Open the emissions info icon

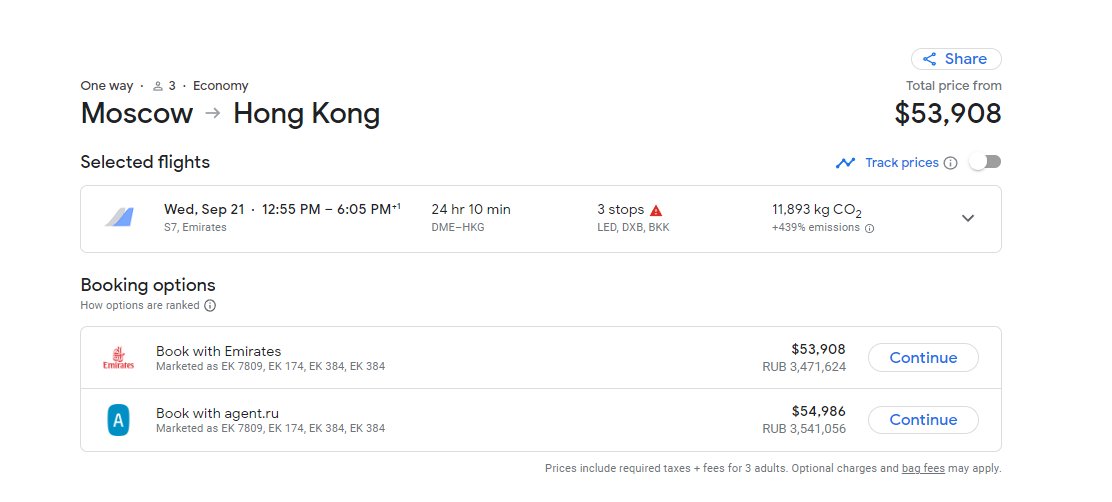[869, 228]
